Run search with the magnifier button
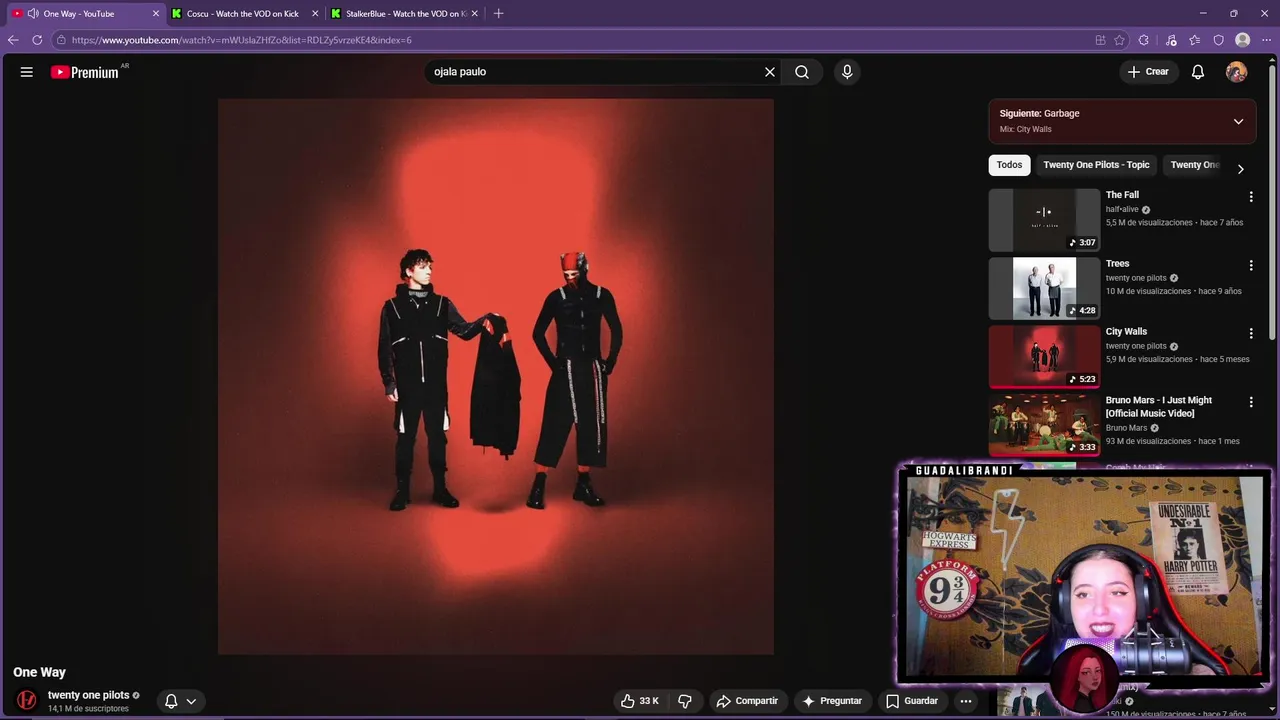Viewport: 1280px width, 720px height. tap(802, 72)
